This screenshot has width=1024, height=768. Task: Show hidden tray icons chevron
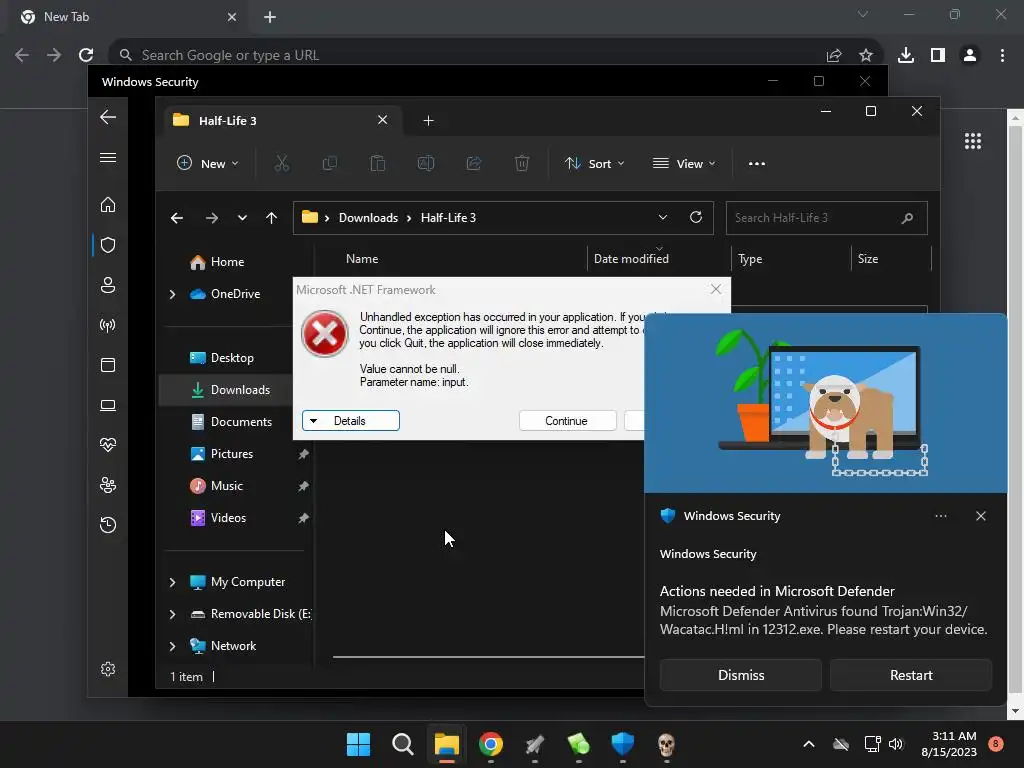pos(808,744)
